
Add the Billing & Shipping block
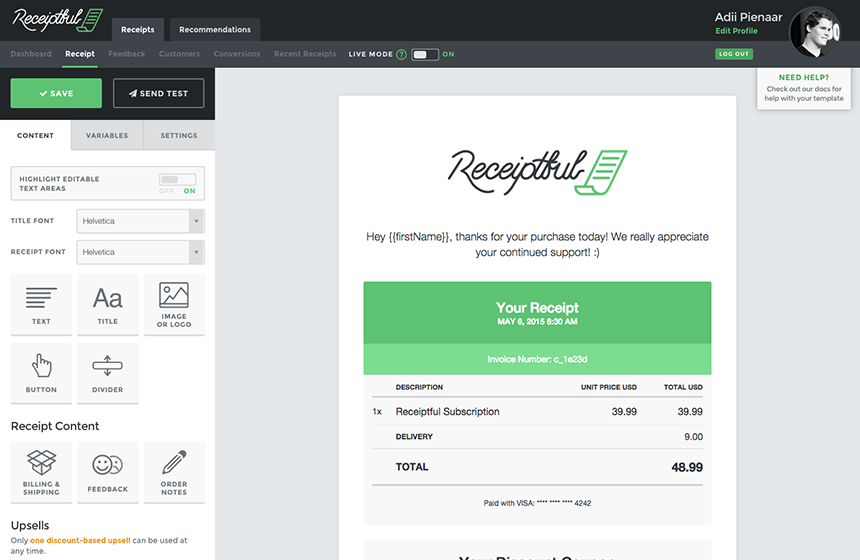41,472
